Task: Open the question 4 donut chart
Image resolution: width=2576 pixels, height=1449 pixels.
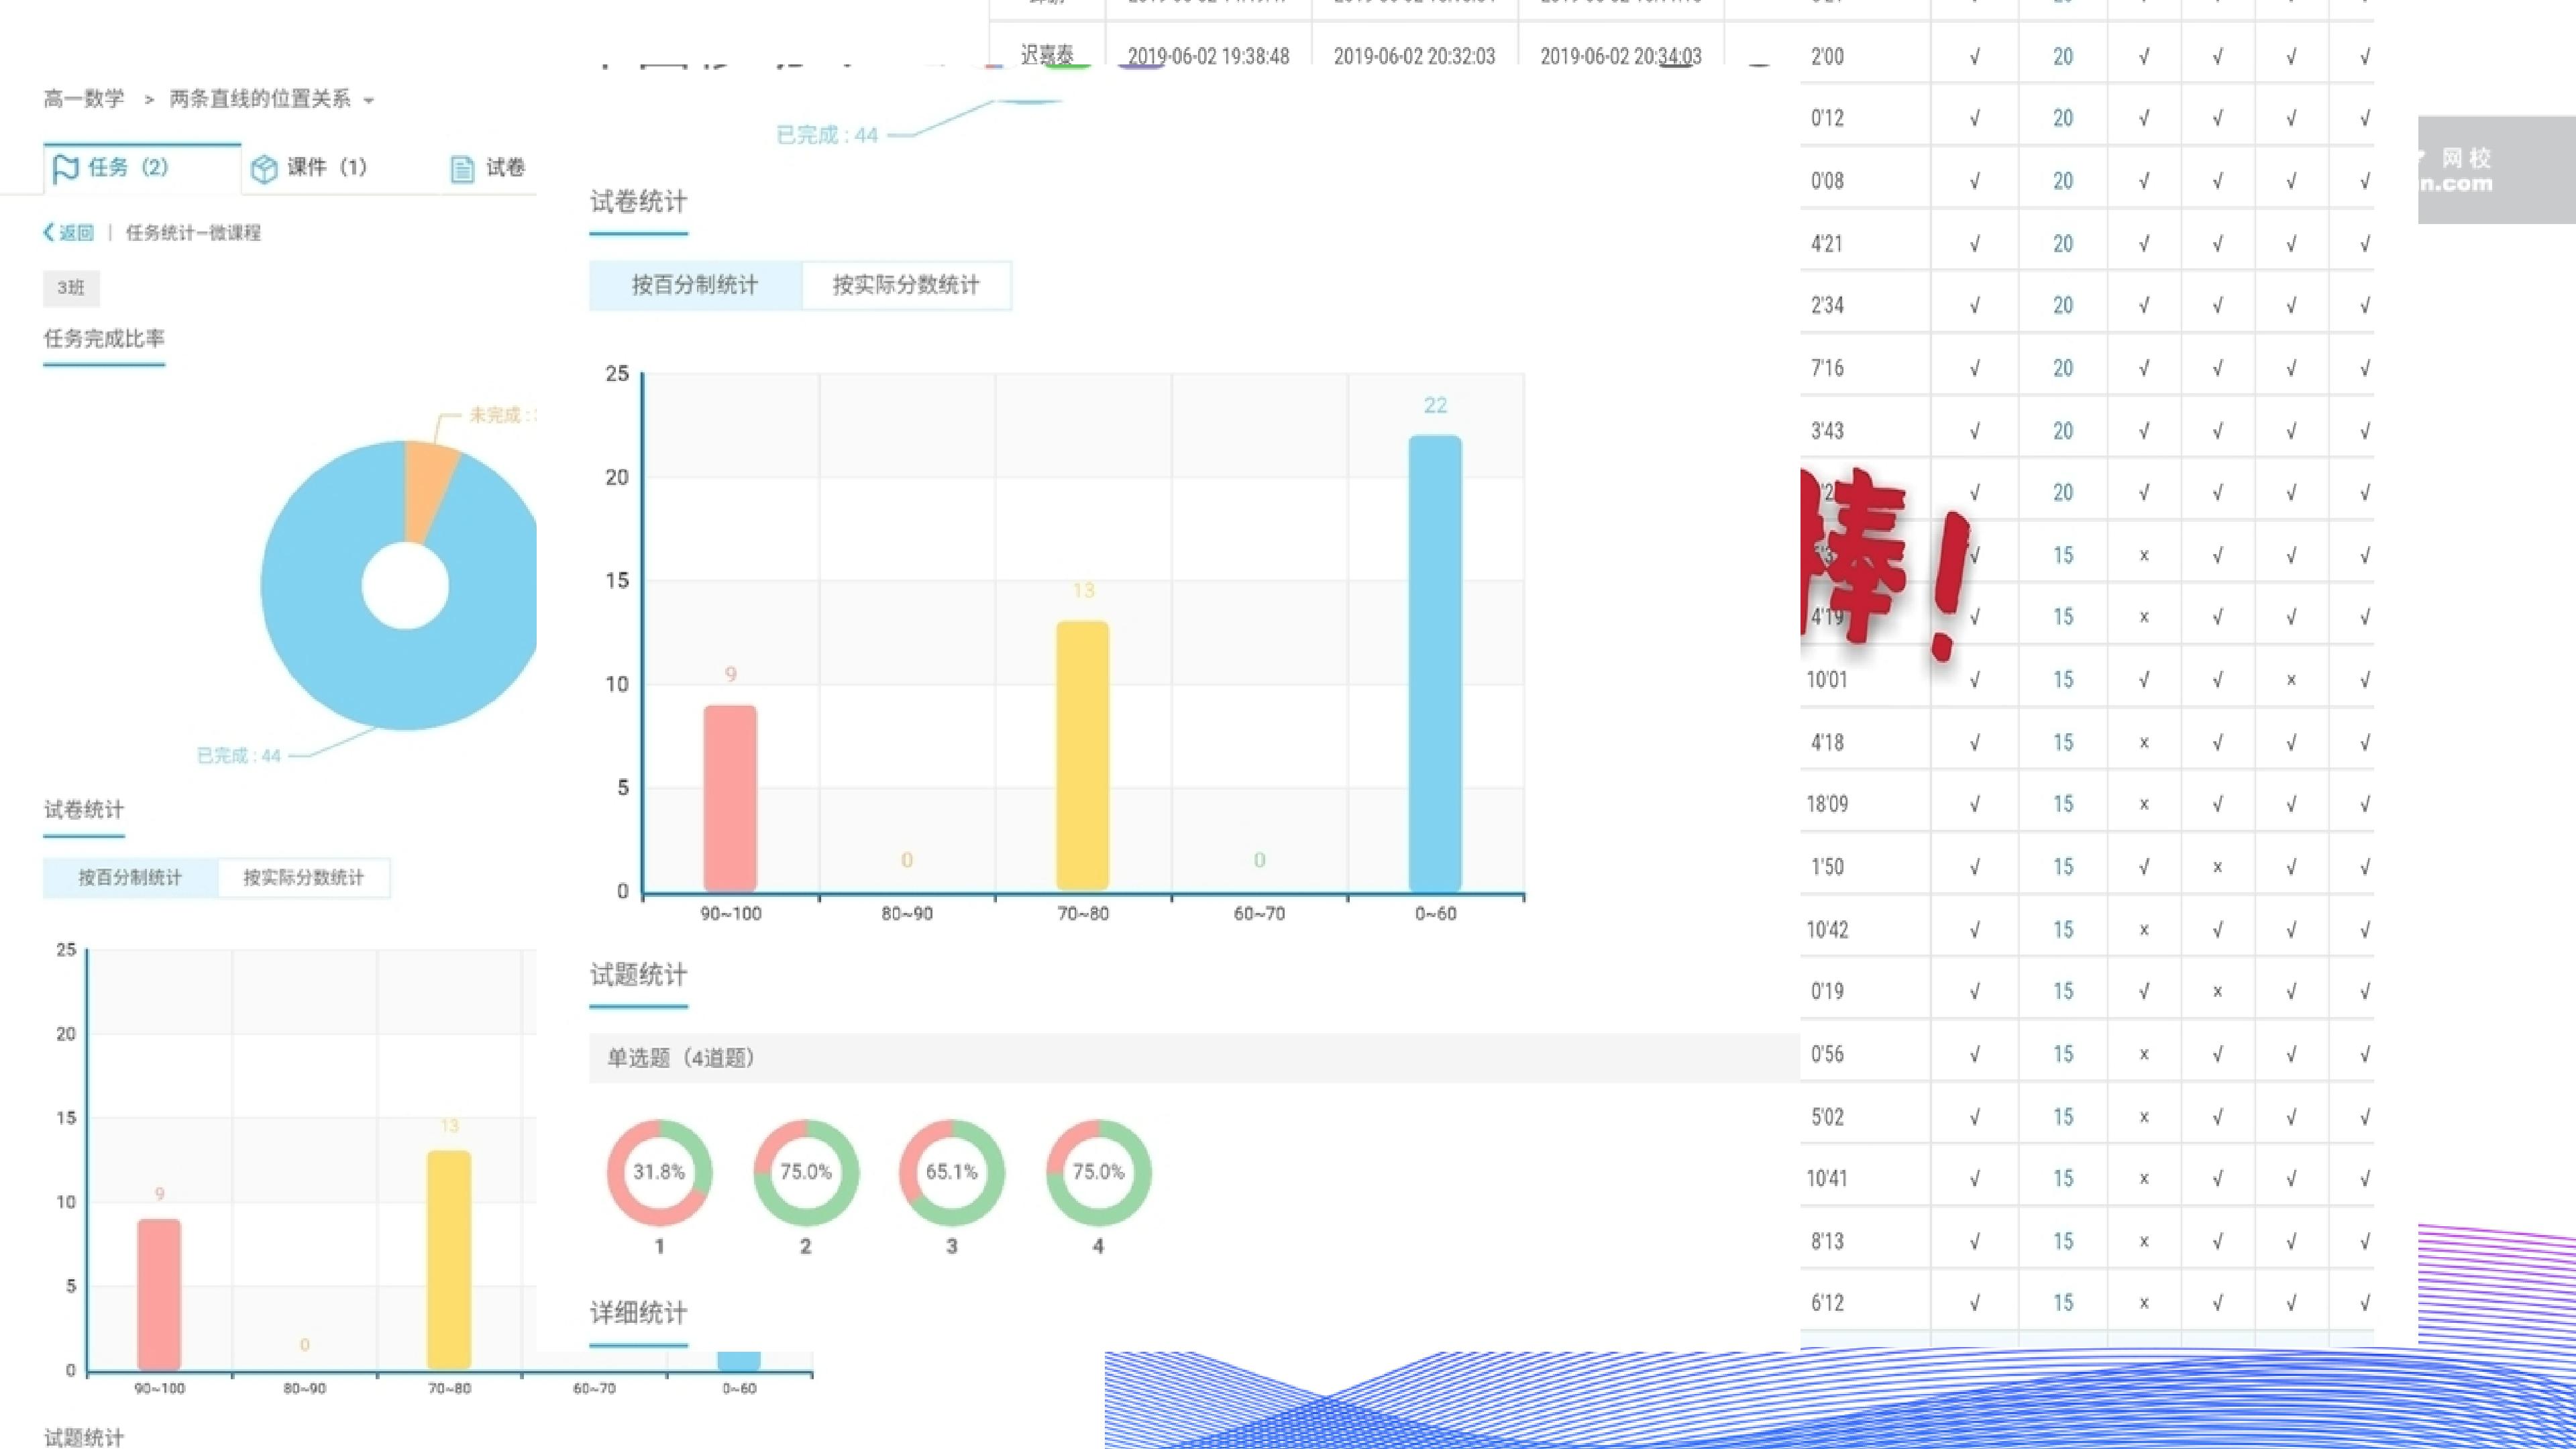Action: (x=1099, y=1172)
